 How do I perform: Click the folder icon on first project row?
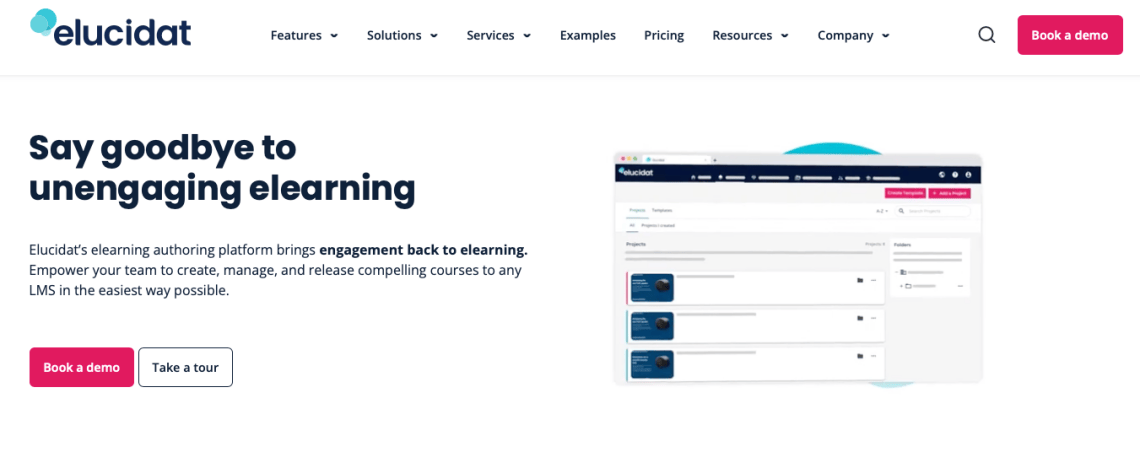(859, 281)
